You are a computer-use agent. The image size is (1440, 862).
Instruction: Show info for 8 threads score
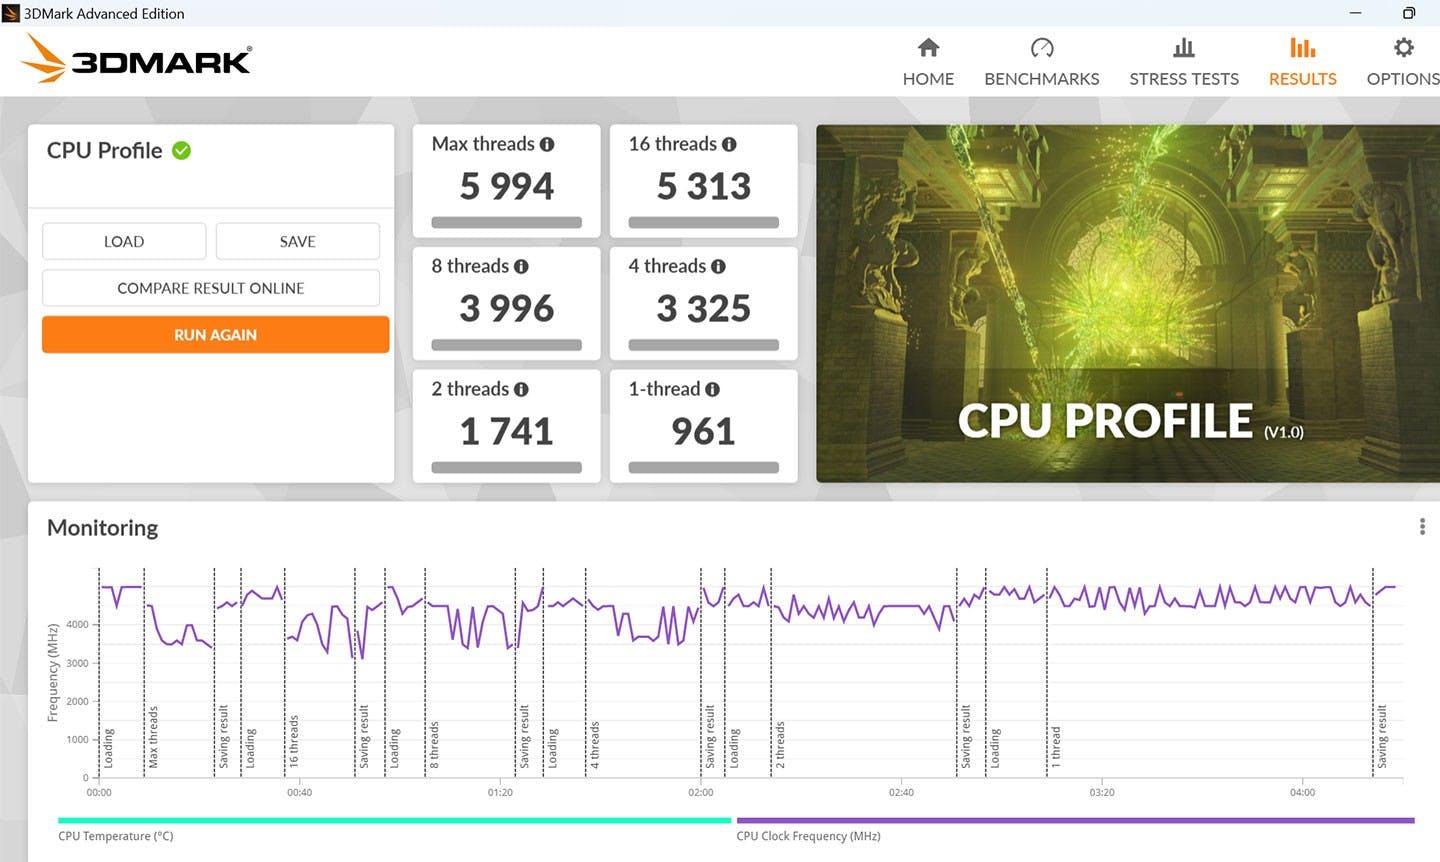click(x=521, y=266)
